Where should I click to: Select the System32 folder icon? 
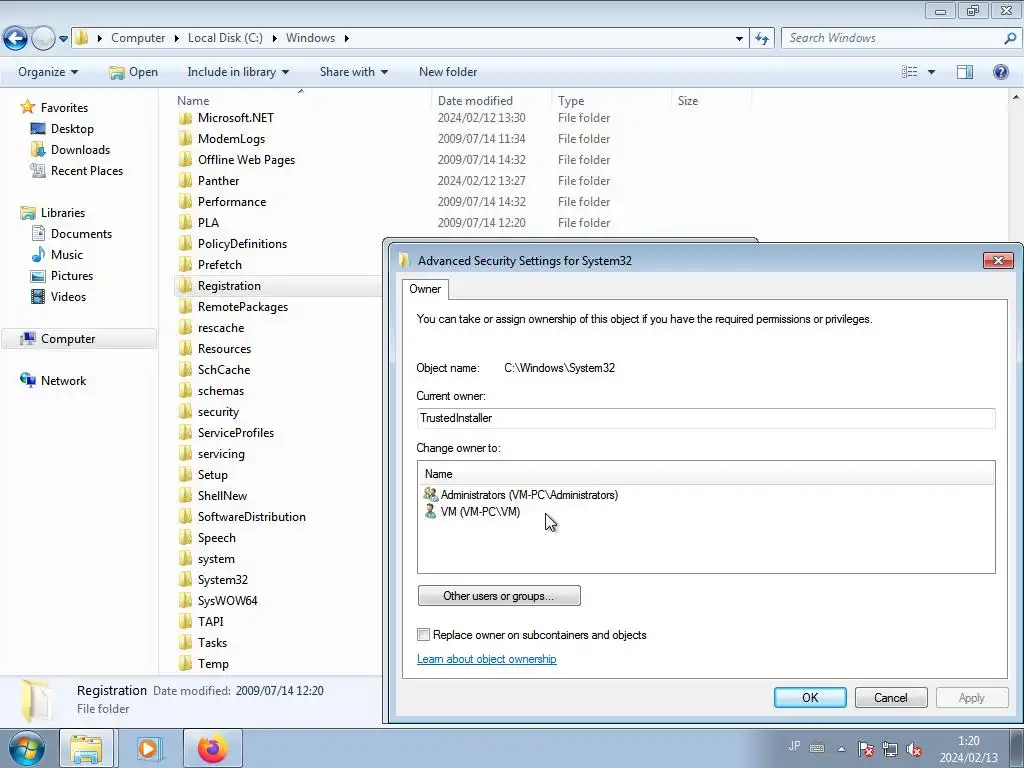pos(185,580)
